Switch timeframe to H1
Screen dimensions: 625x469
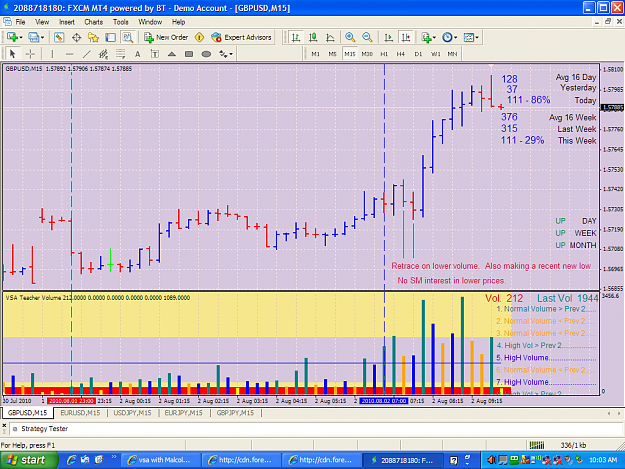[x=384, y=54]
